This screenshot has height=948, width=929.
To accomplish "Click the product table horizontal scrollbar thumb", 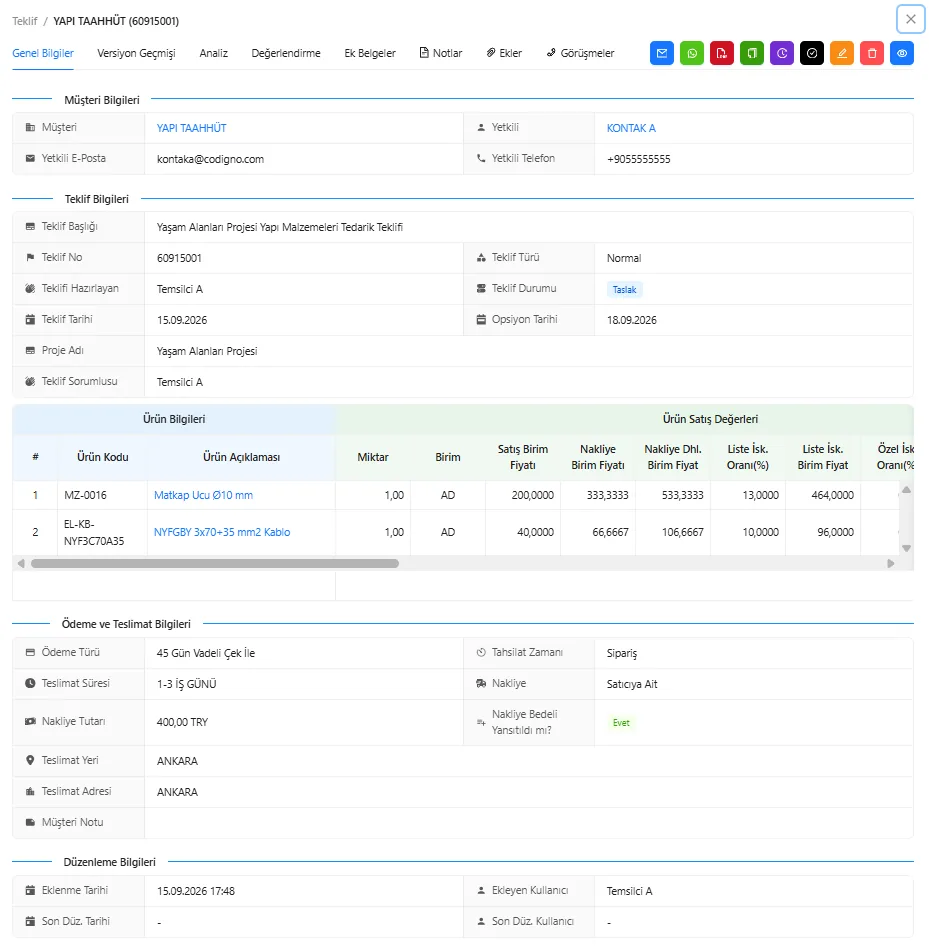I will click(215, 563).
